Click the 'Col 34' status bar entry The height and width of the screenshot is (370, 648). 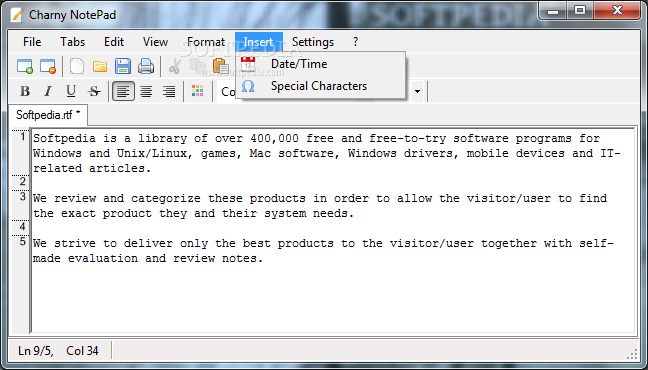(82, 351)
